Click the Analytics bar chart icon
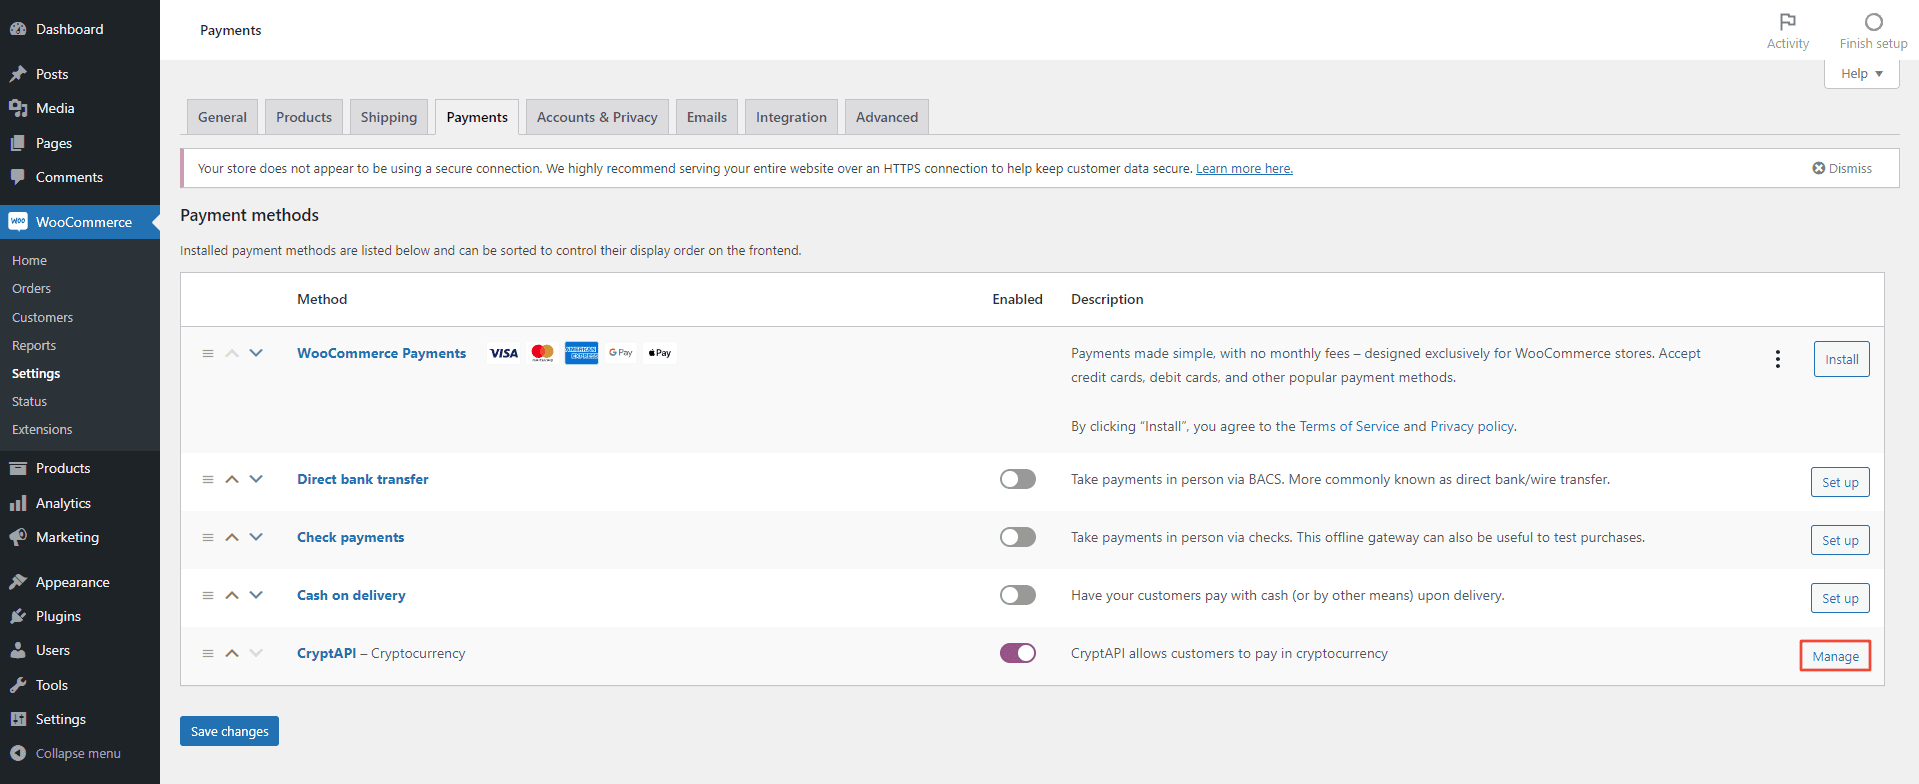Viewport: 1919px width, 784px height. 18,503
